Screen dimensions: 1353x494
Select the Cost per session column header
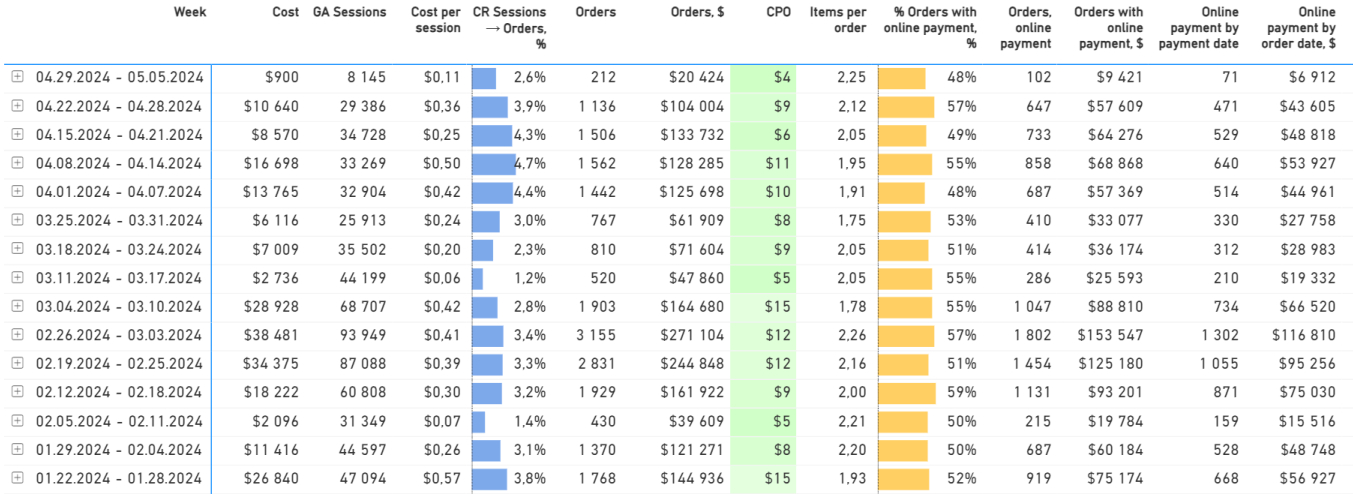tap(436, 20)
